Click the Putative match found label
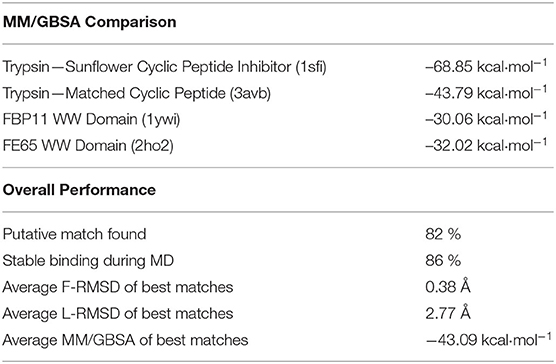556x364 pixels. point(74,234)
